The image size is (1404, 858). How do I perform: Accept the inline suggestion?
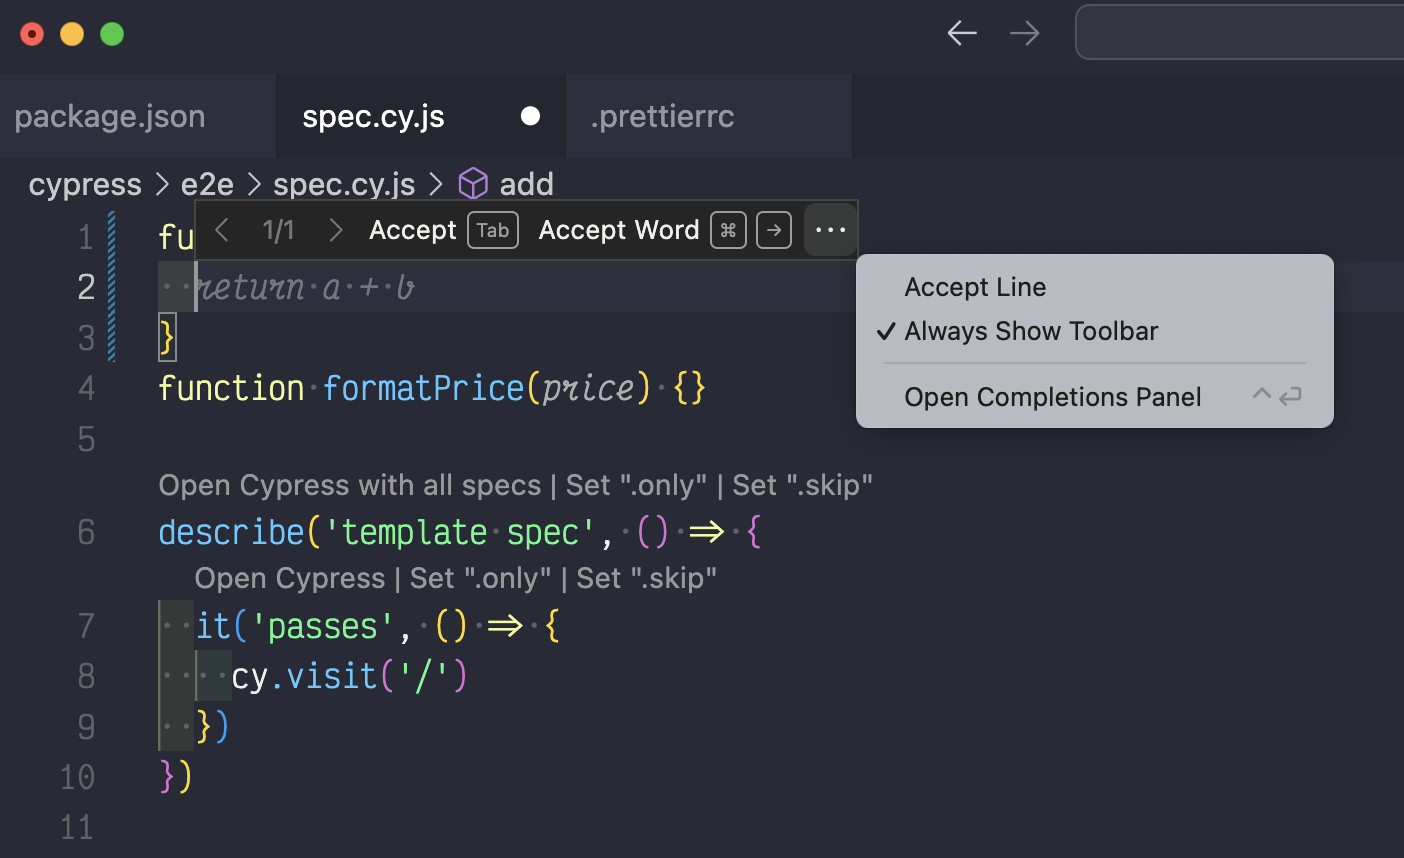coord(413,230)
